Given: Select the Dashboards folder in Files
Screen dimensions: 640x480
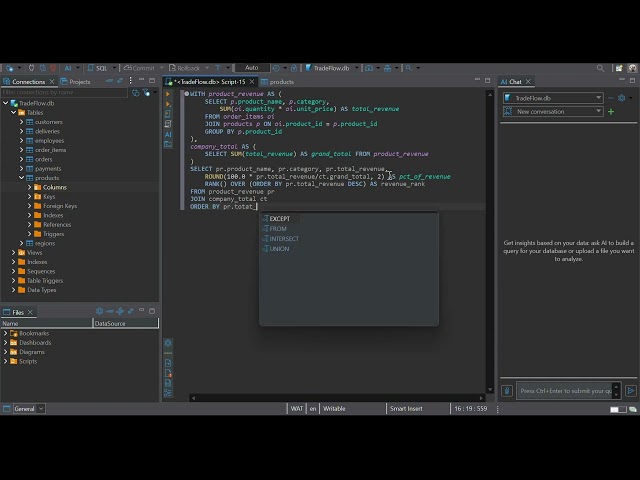Looking at the screenshot, I should click(35, 342).
